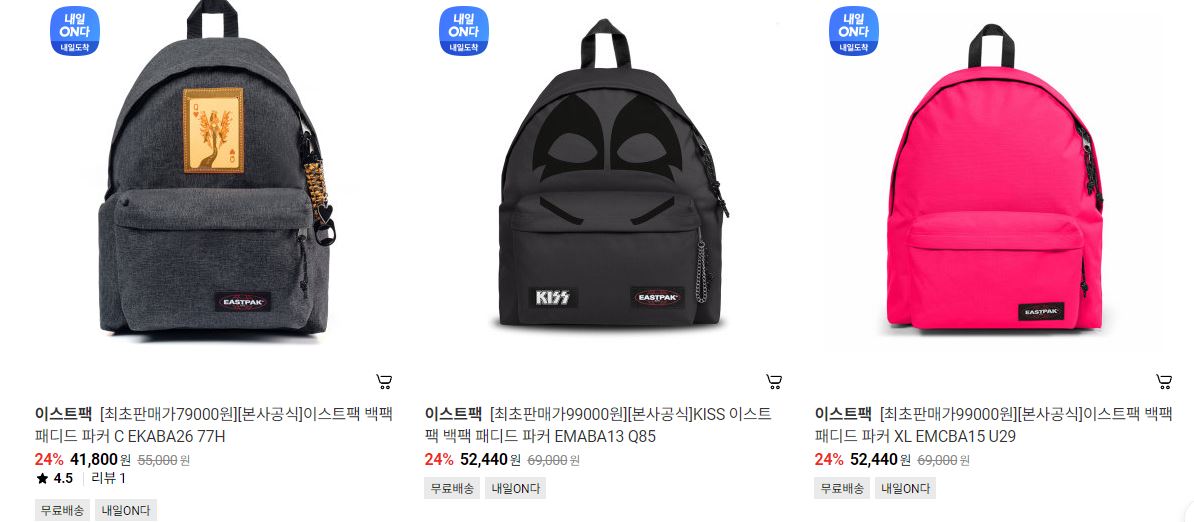Click 무료배송 tag under gray backpack
This screenshot has width=1194, height=522.
[x=62, y=511]
